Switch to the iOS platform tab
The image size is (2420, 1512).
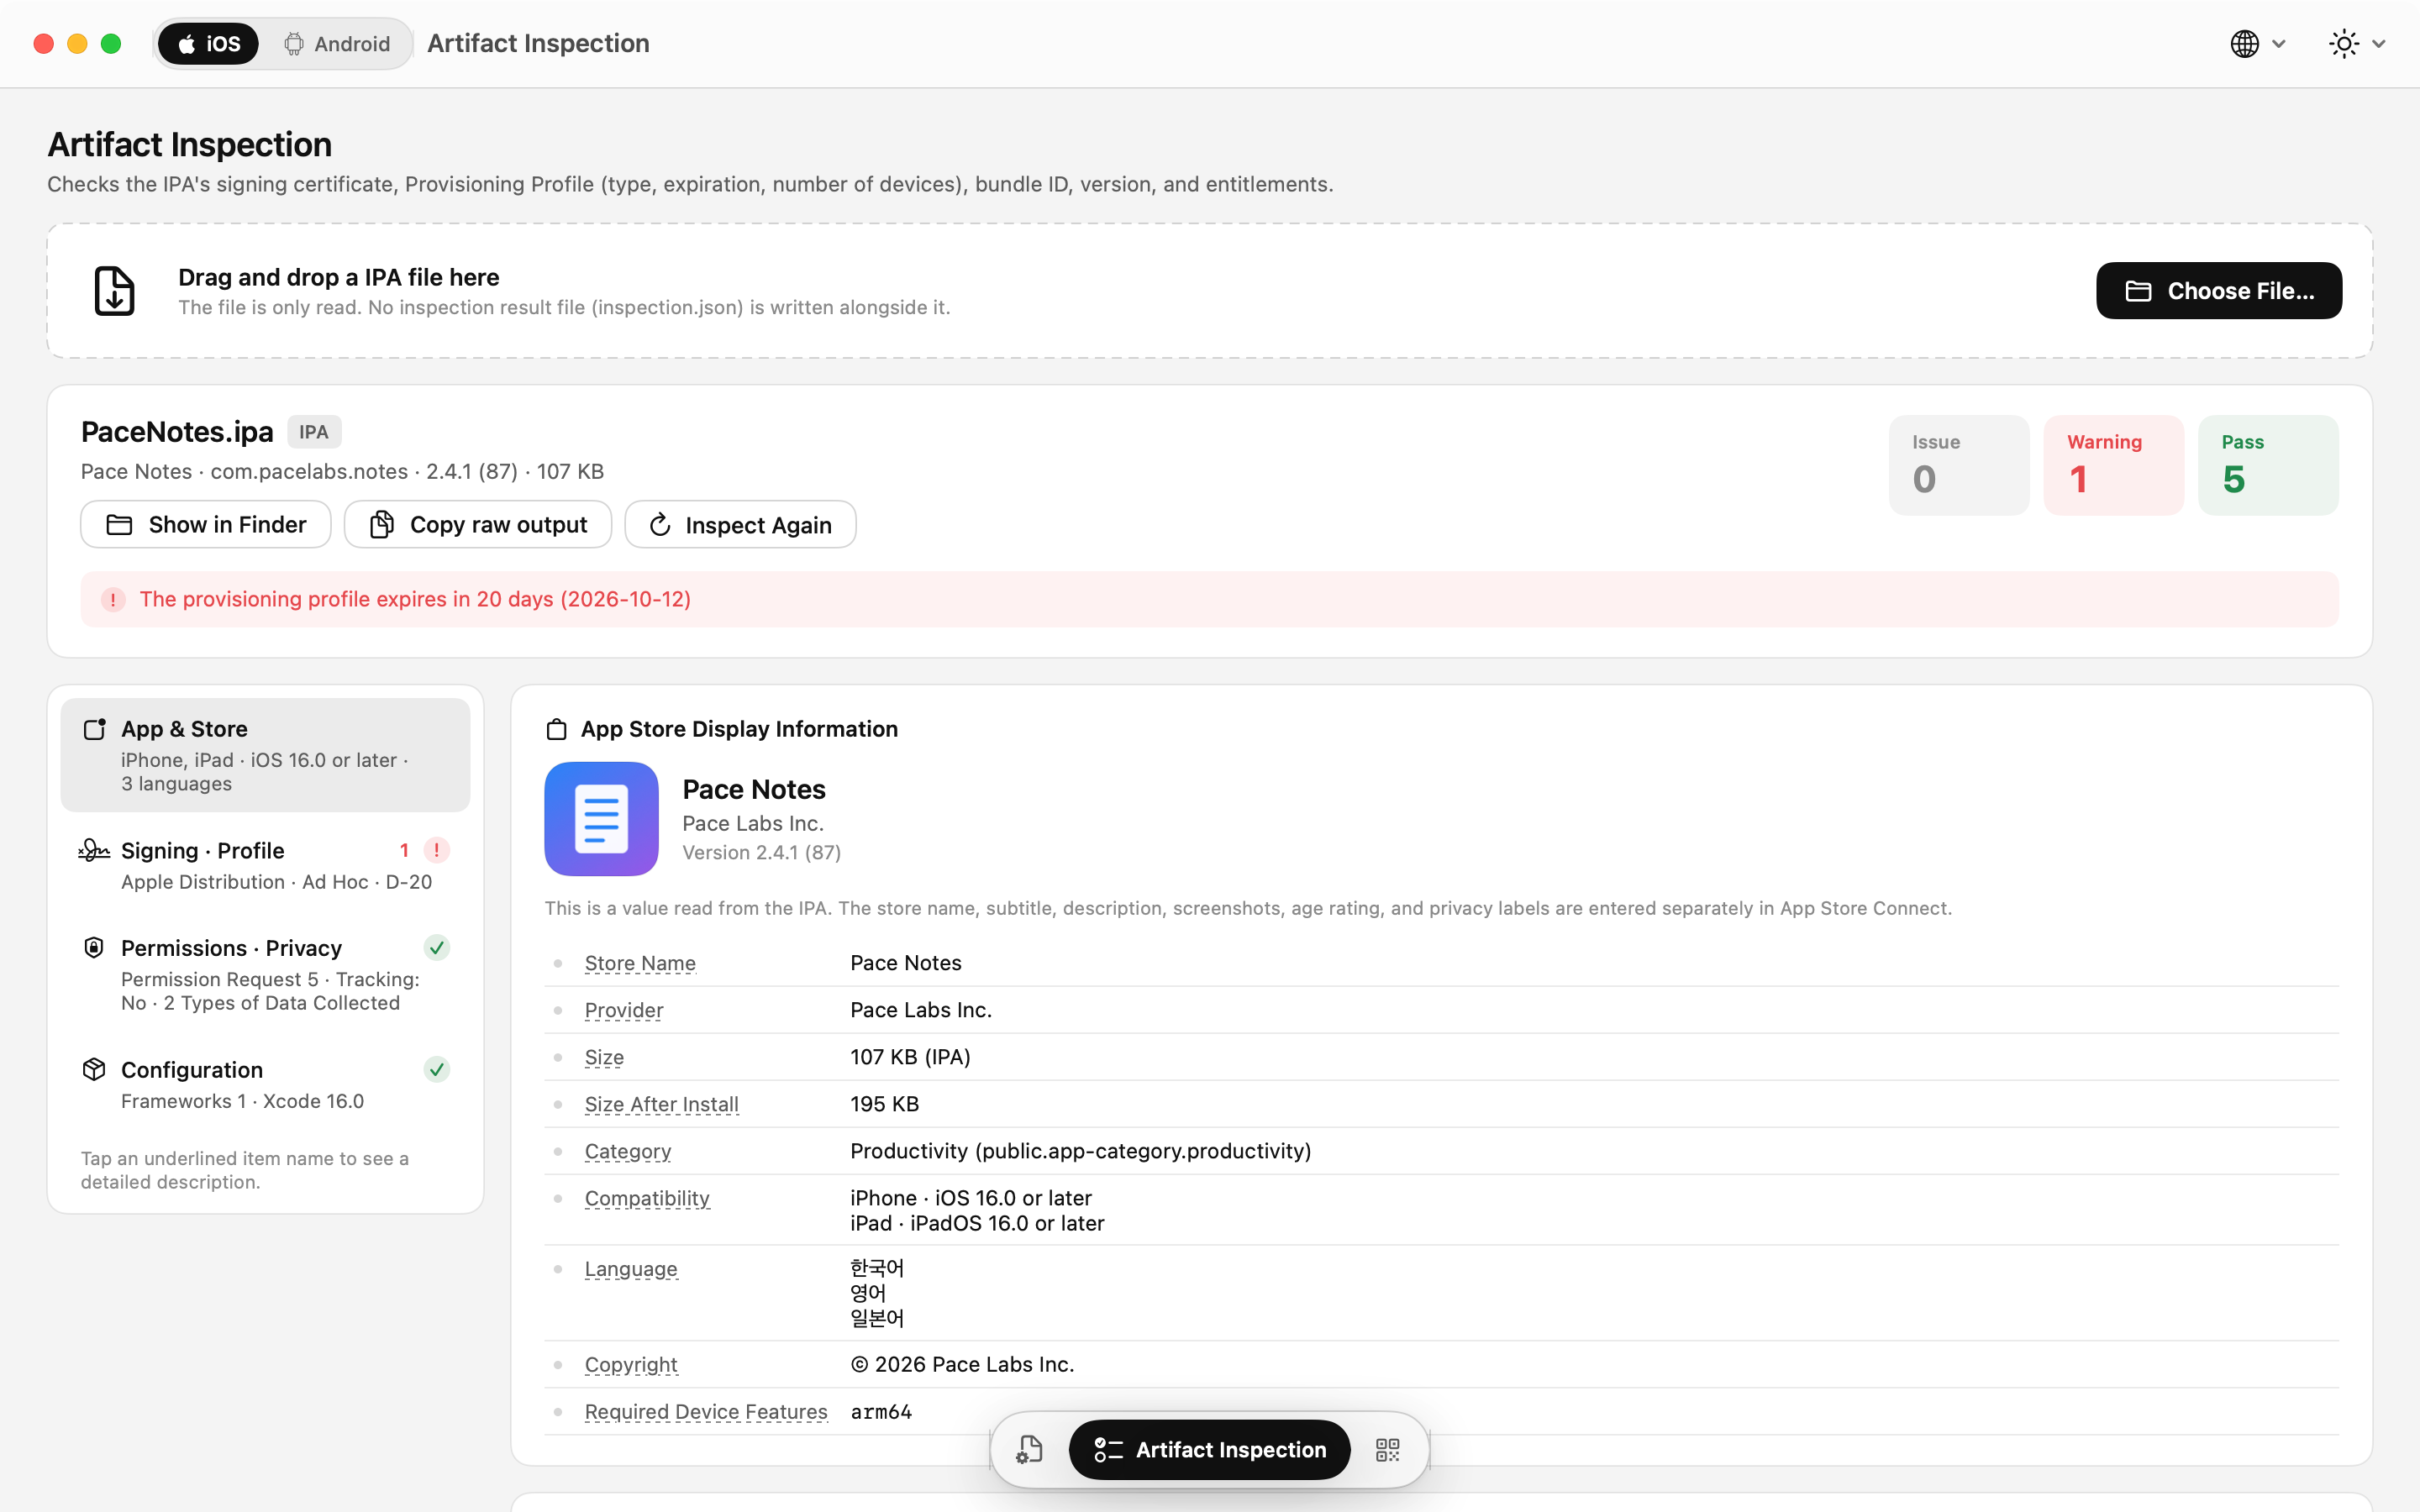(x=208, y=44)
